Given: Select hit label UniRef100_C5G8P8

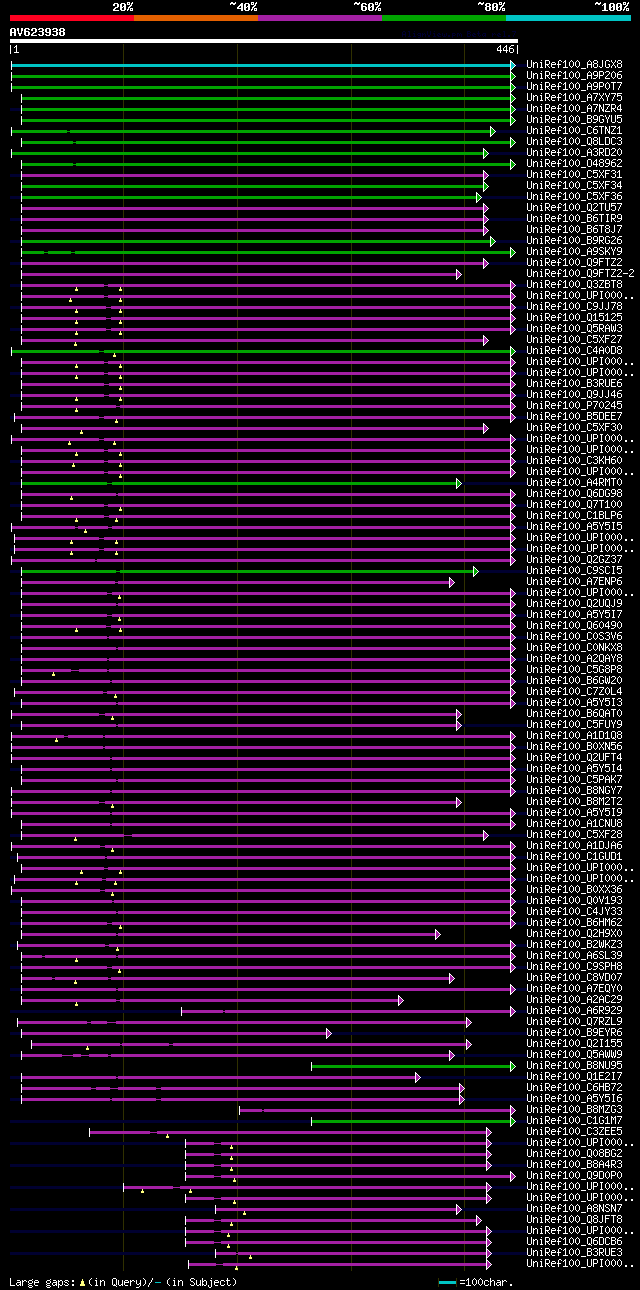Looking at the screenshot, I should click(574, 669).
